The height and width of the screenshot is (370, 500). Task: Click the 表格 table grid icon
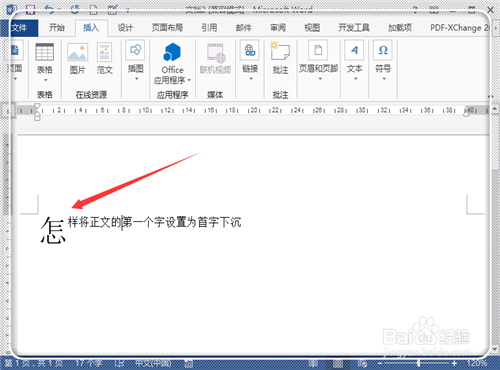[x=45, y=52]
